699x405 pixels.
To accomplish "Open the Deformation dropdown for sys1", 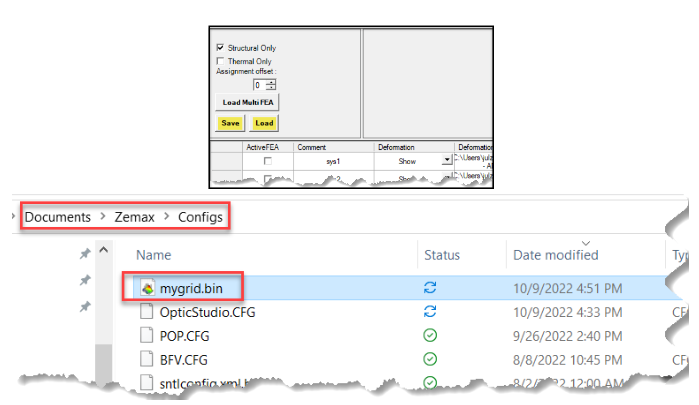I will tap(446, 160).
